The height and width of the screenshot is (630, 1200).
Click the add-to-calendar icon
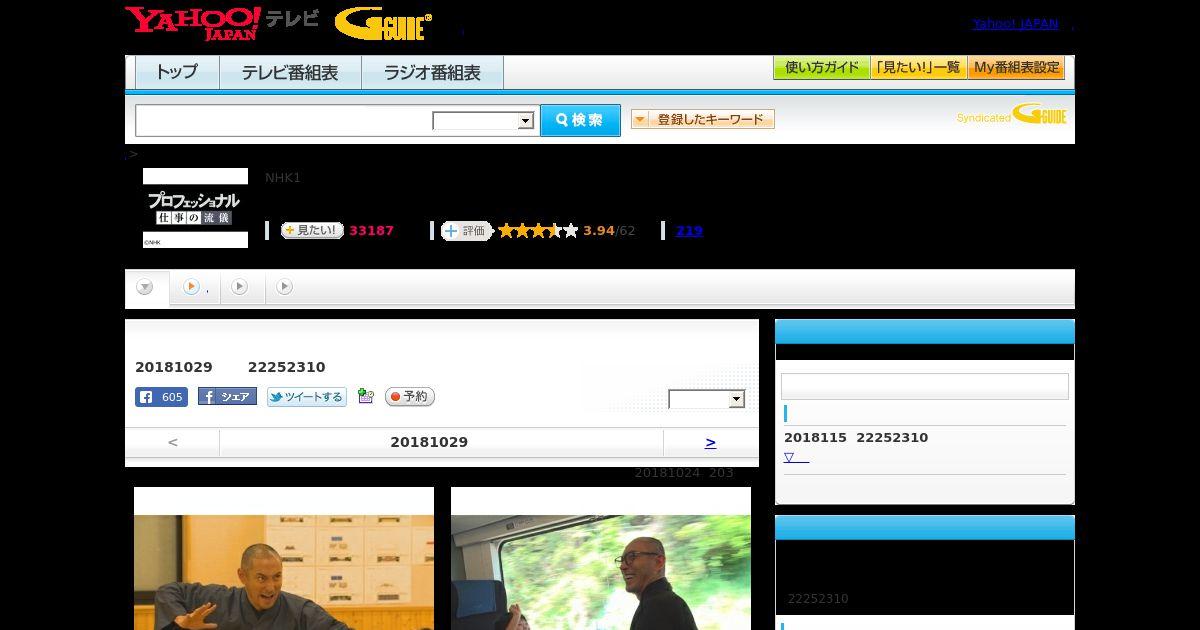[366, 397]
